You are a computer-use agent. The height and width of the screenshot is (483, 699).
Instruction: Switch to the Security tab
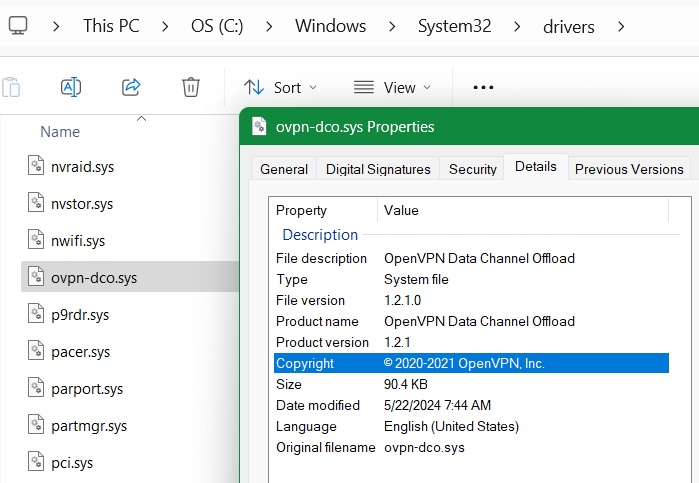(473, 169)
